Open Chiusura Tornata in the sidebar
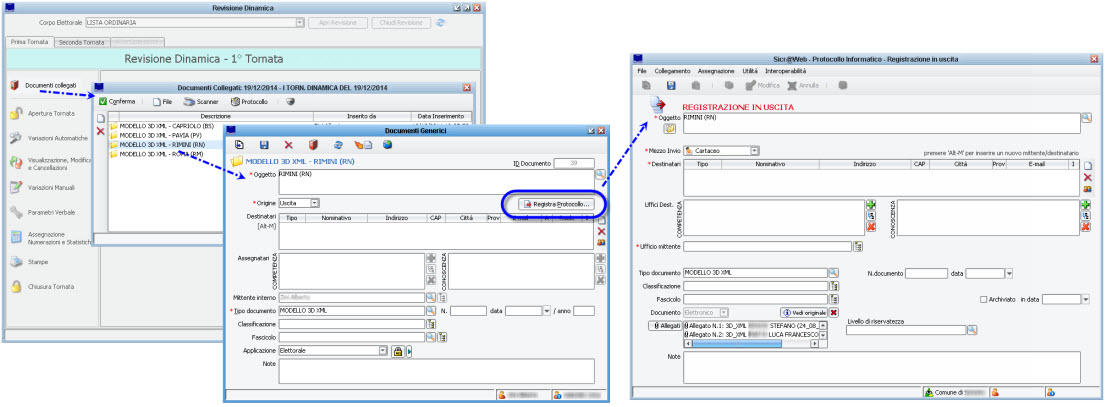The height and width of the screenshot is (407, 1113). click(x=43, y=287)
